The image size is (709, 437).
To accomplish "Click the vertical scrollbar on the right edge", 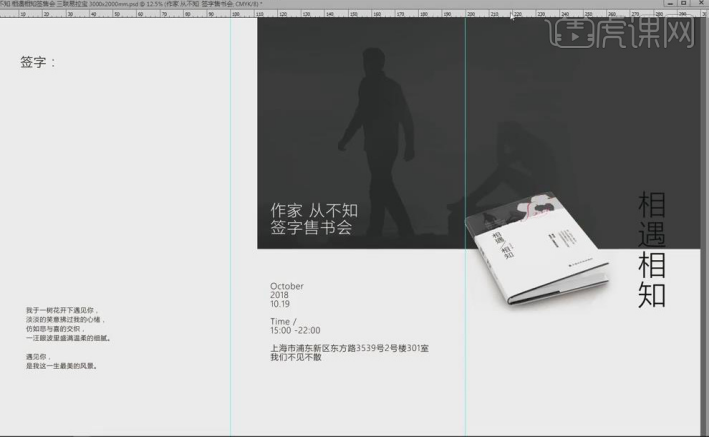I will coord(704,220).
